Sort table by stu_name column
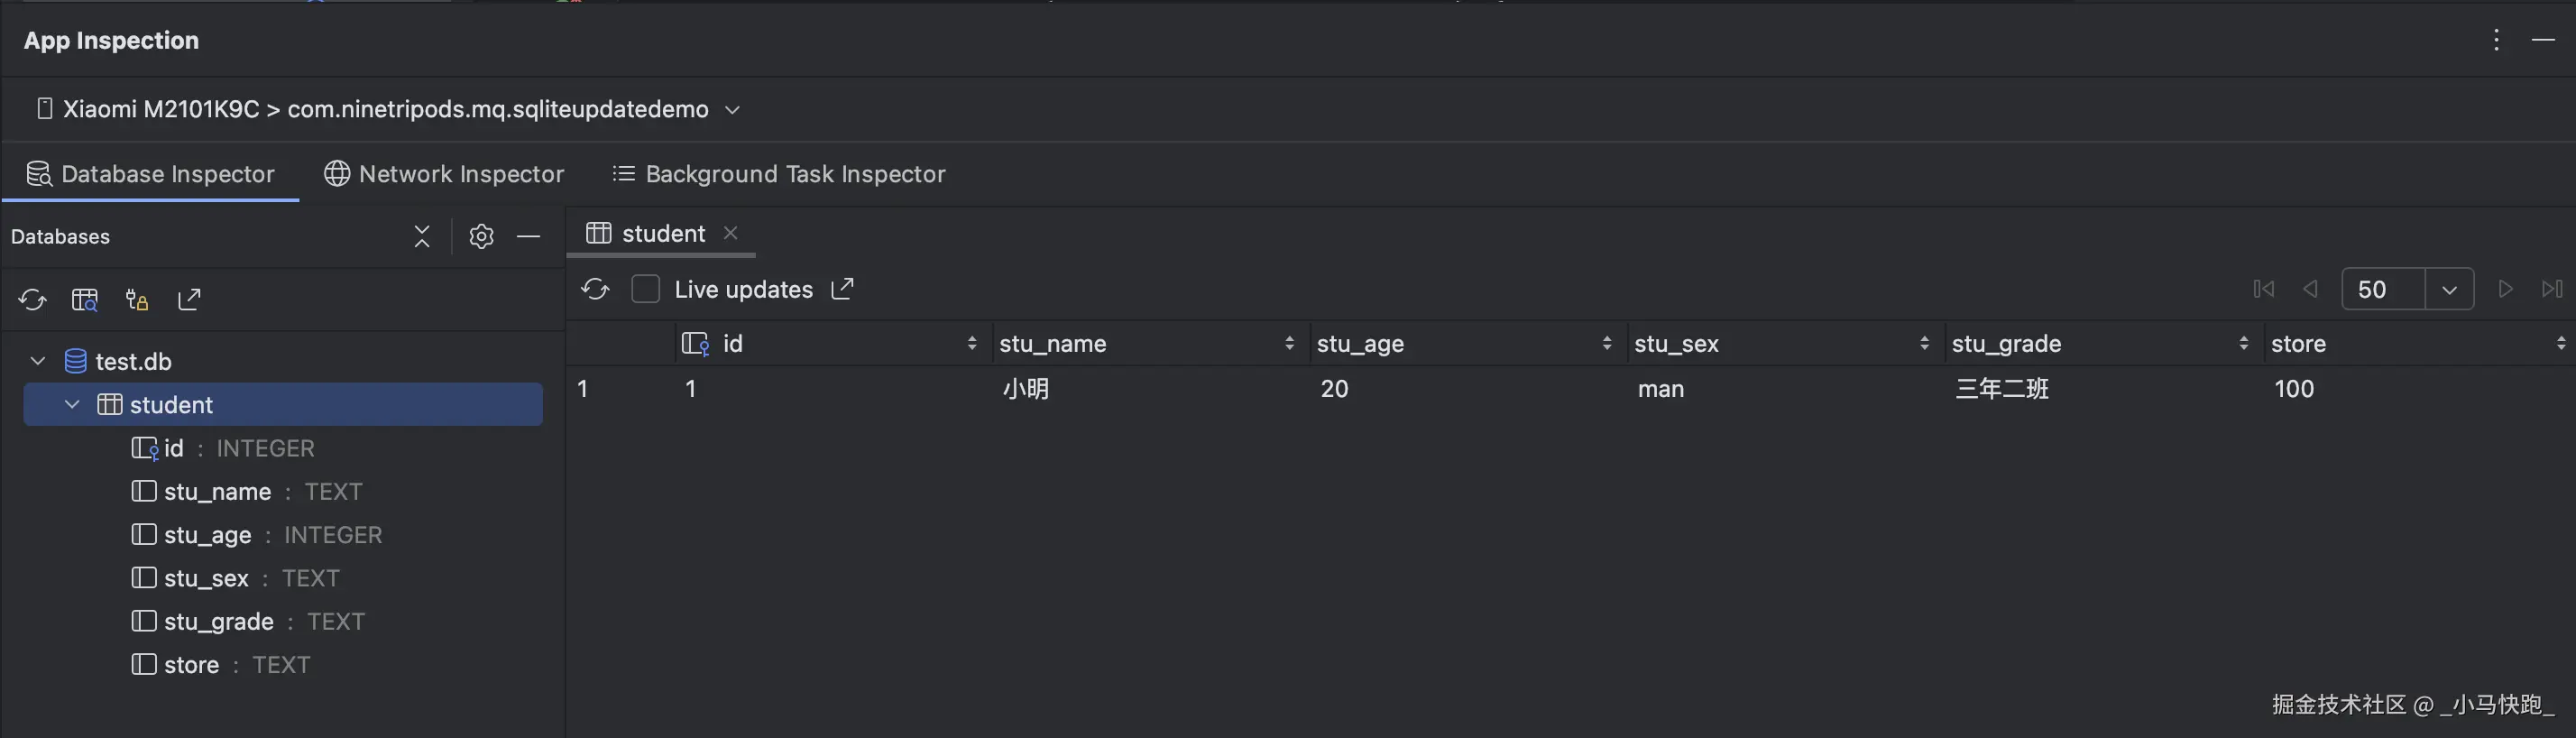Viewport: 2576px width, 738px height. click(x=1288, y=344)
